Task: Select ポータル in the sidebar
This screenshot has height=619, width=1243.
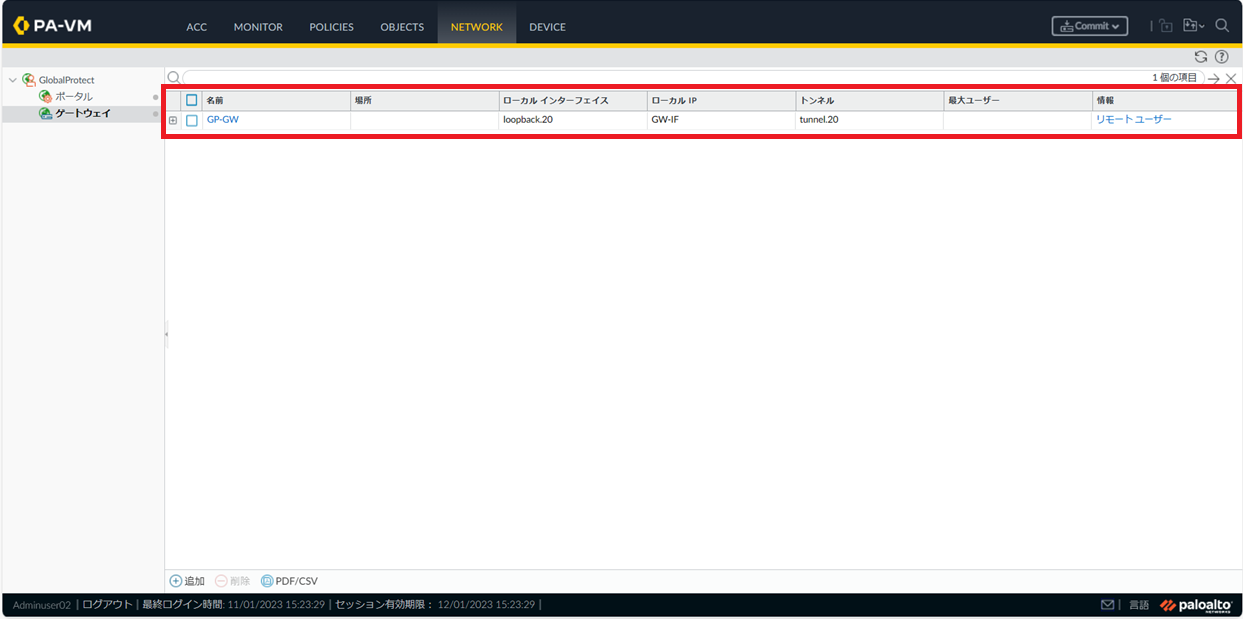Action: point(74,96)
